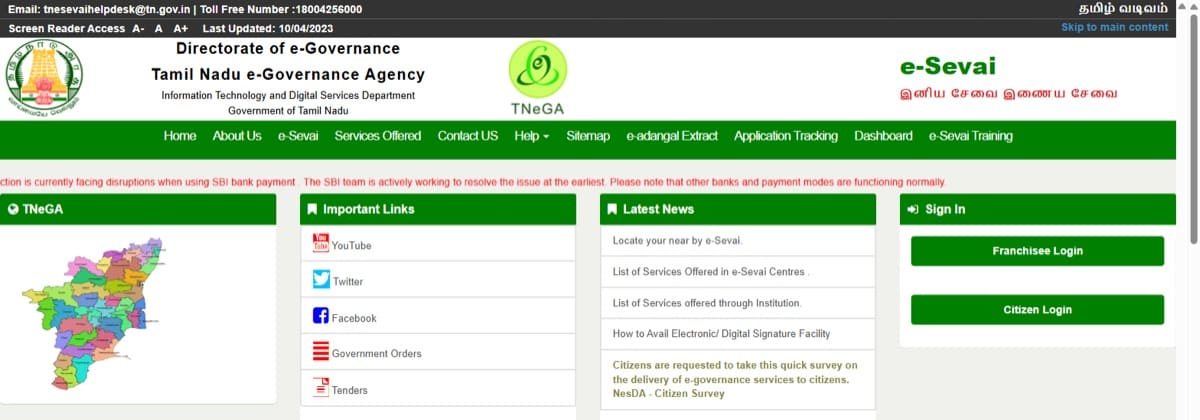Open the Tamil Nadu districts map
The height and width of the screenshot is (420, 1200).
93,313
